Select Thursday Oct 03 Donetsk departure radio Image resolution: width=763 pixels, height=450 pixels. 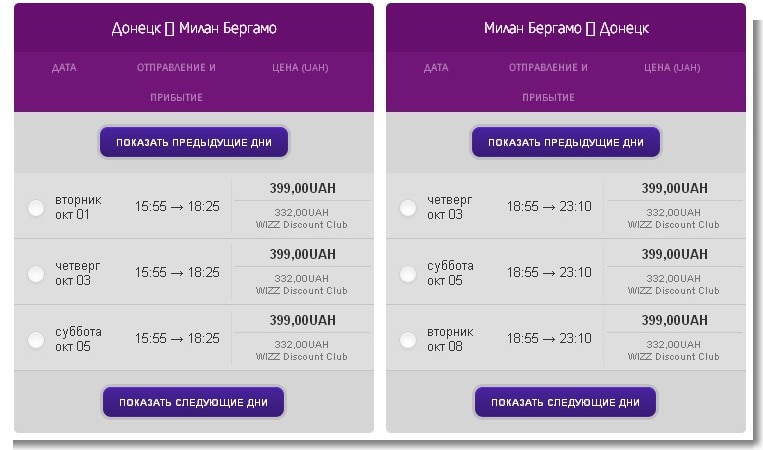point(36,274)
